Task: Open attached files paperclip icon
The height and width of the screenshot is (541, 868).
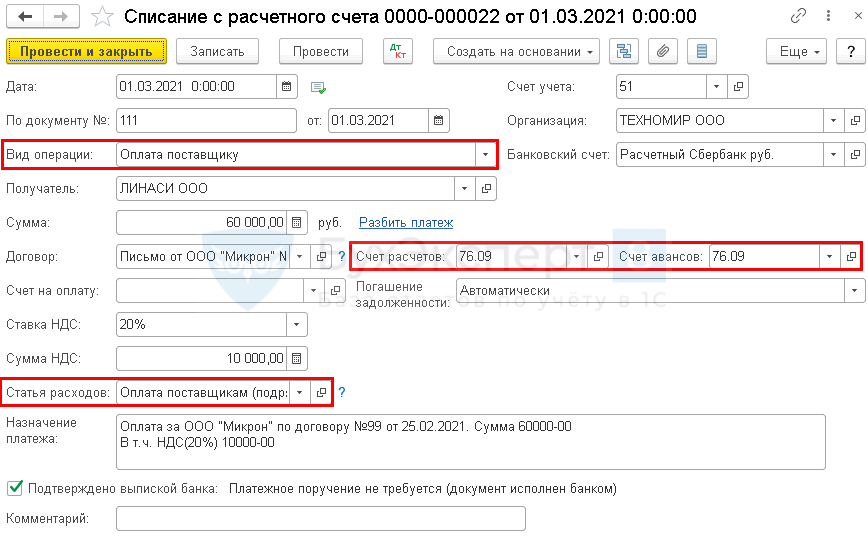Action: click(663, 51)
